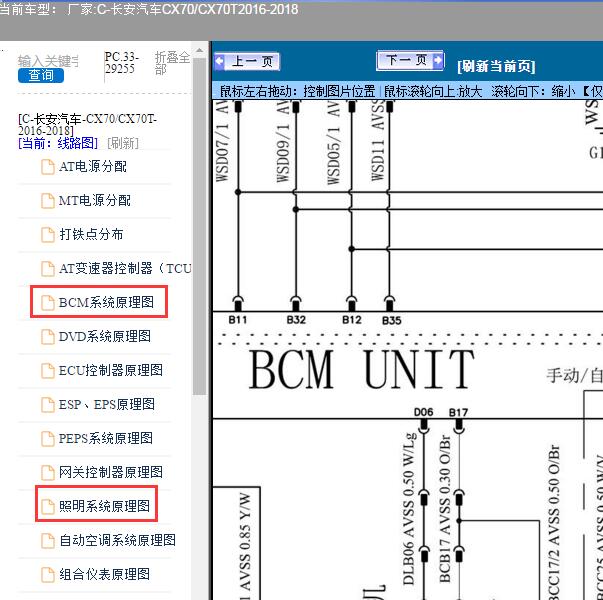Viewport: 603px width, 600px height.
Task: Click right arrow icon on 下一页 button
Action: pos(438,60)
